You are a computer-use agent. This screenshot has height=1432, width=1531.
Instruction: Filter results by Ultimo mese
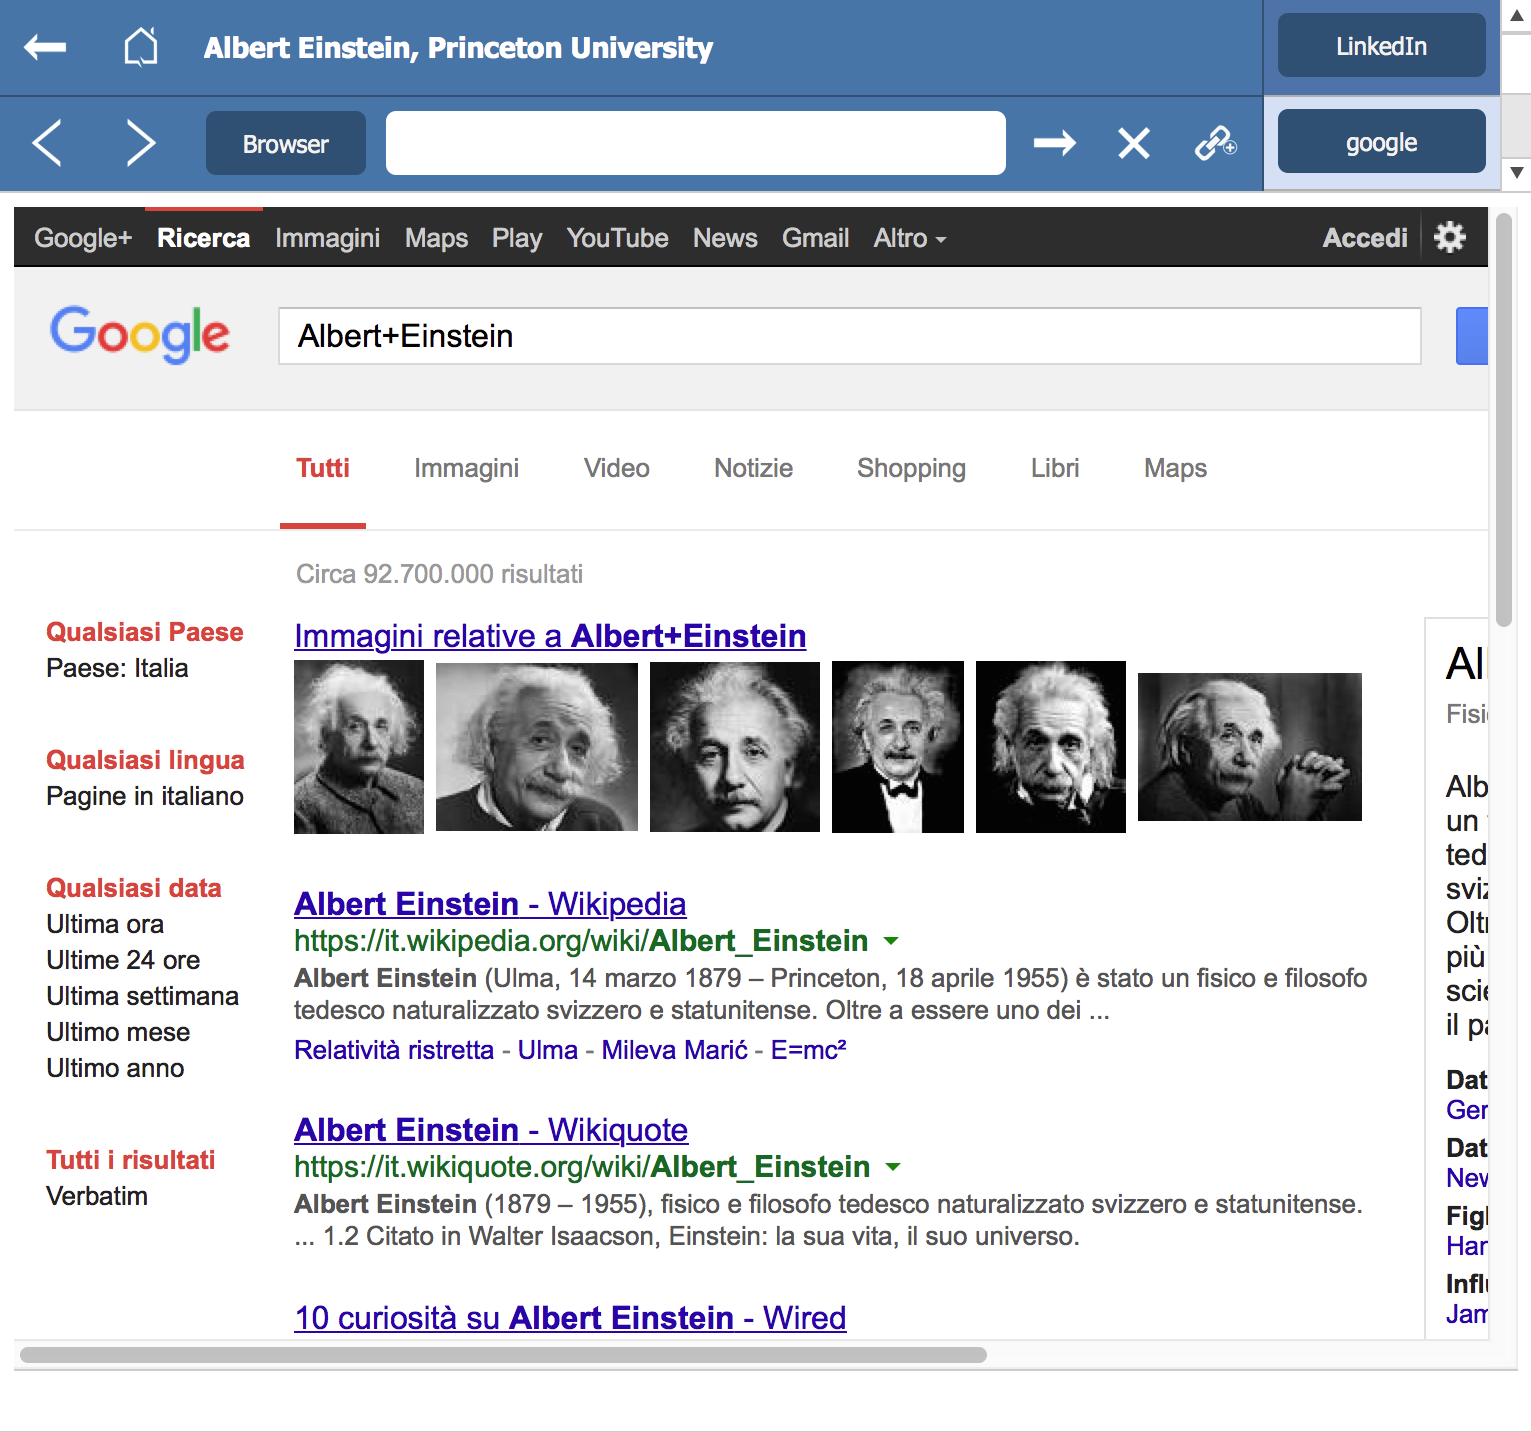pyautogui.click(x=118, y=1032)
